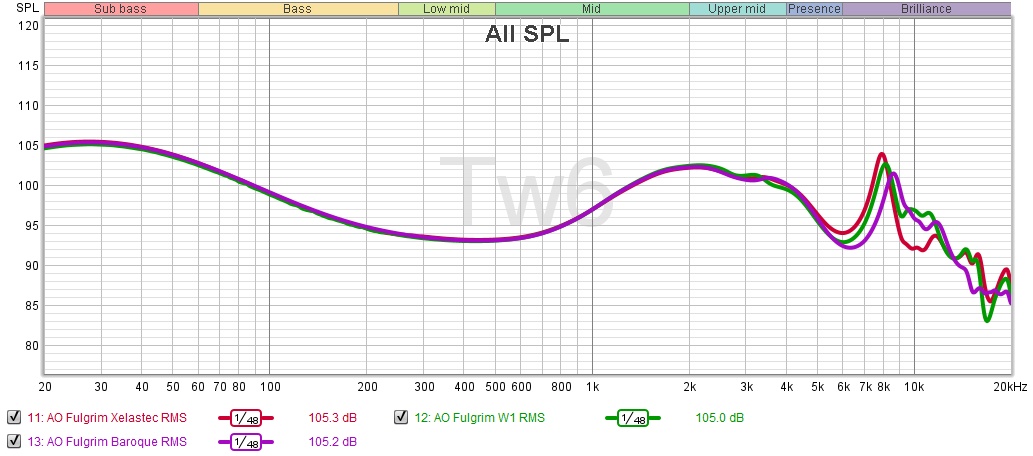Viewport: 1033px width, 456px height.
Task: Choose the Mid frequency band header
Action: 591,9
